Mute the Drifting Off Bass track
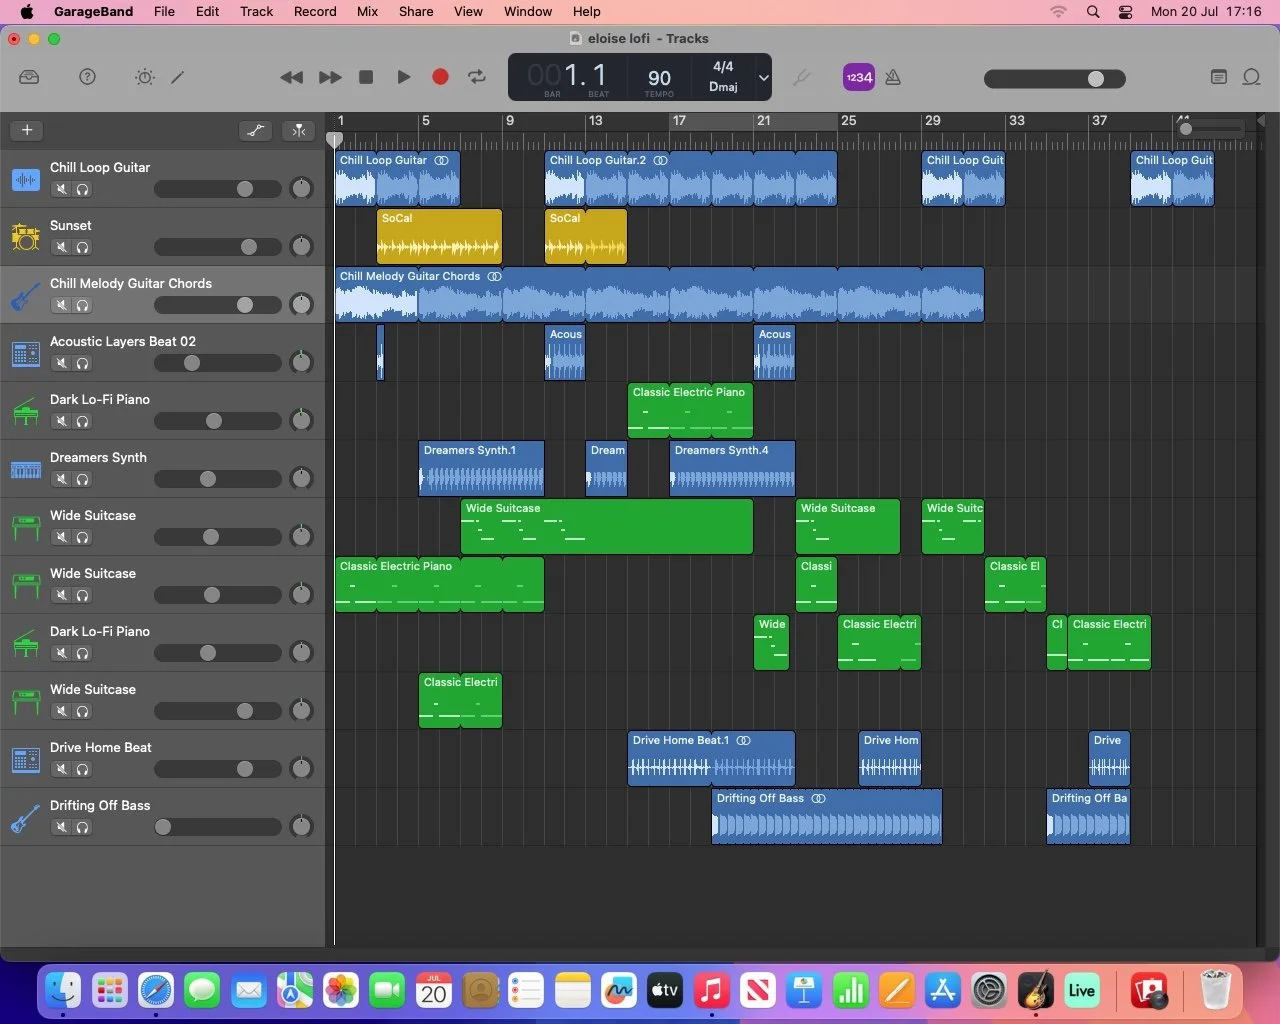1280x1024 pixels. tap(62, 827)
